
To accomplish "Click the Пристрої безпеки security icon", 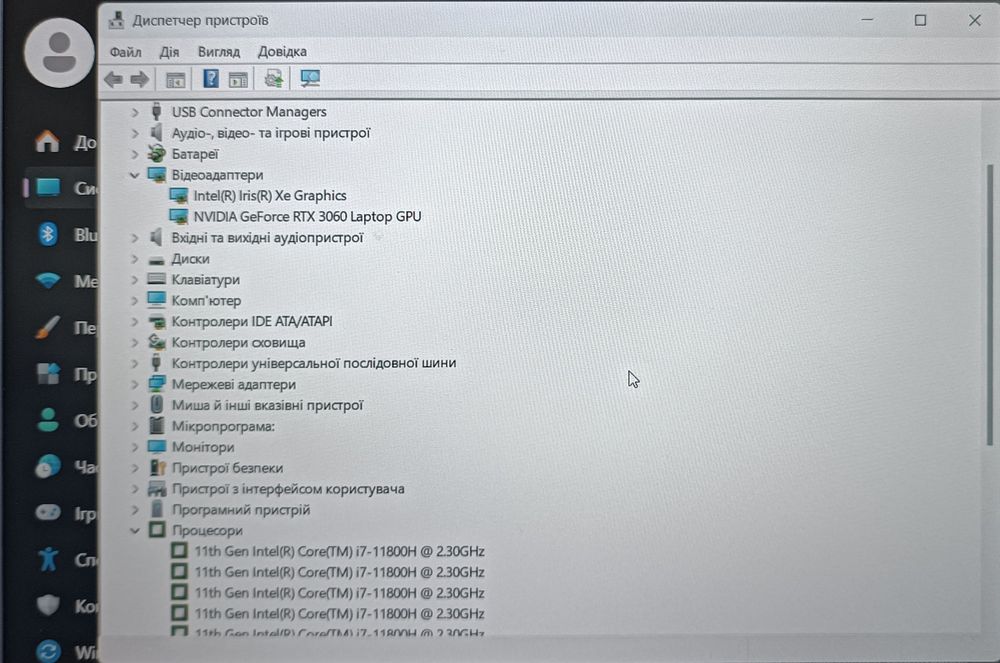I will (x=157, y=467).
